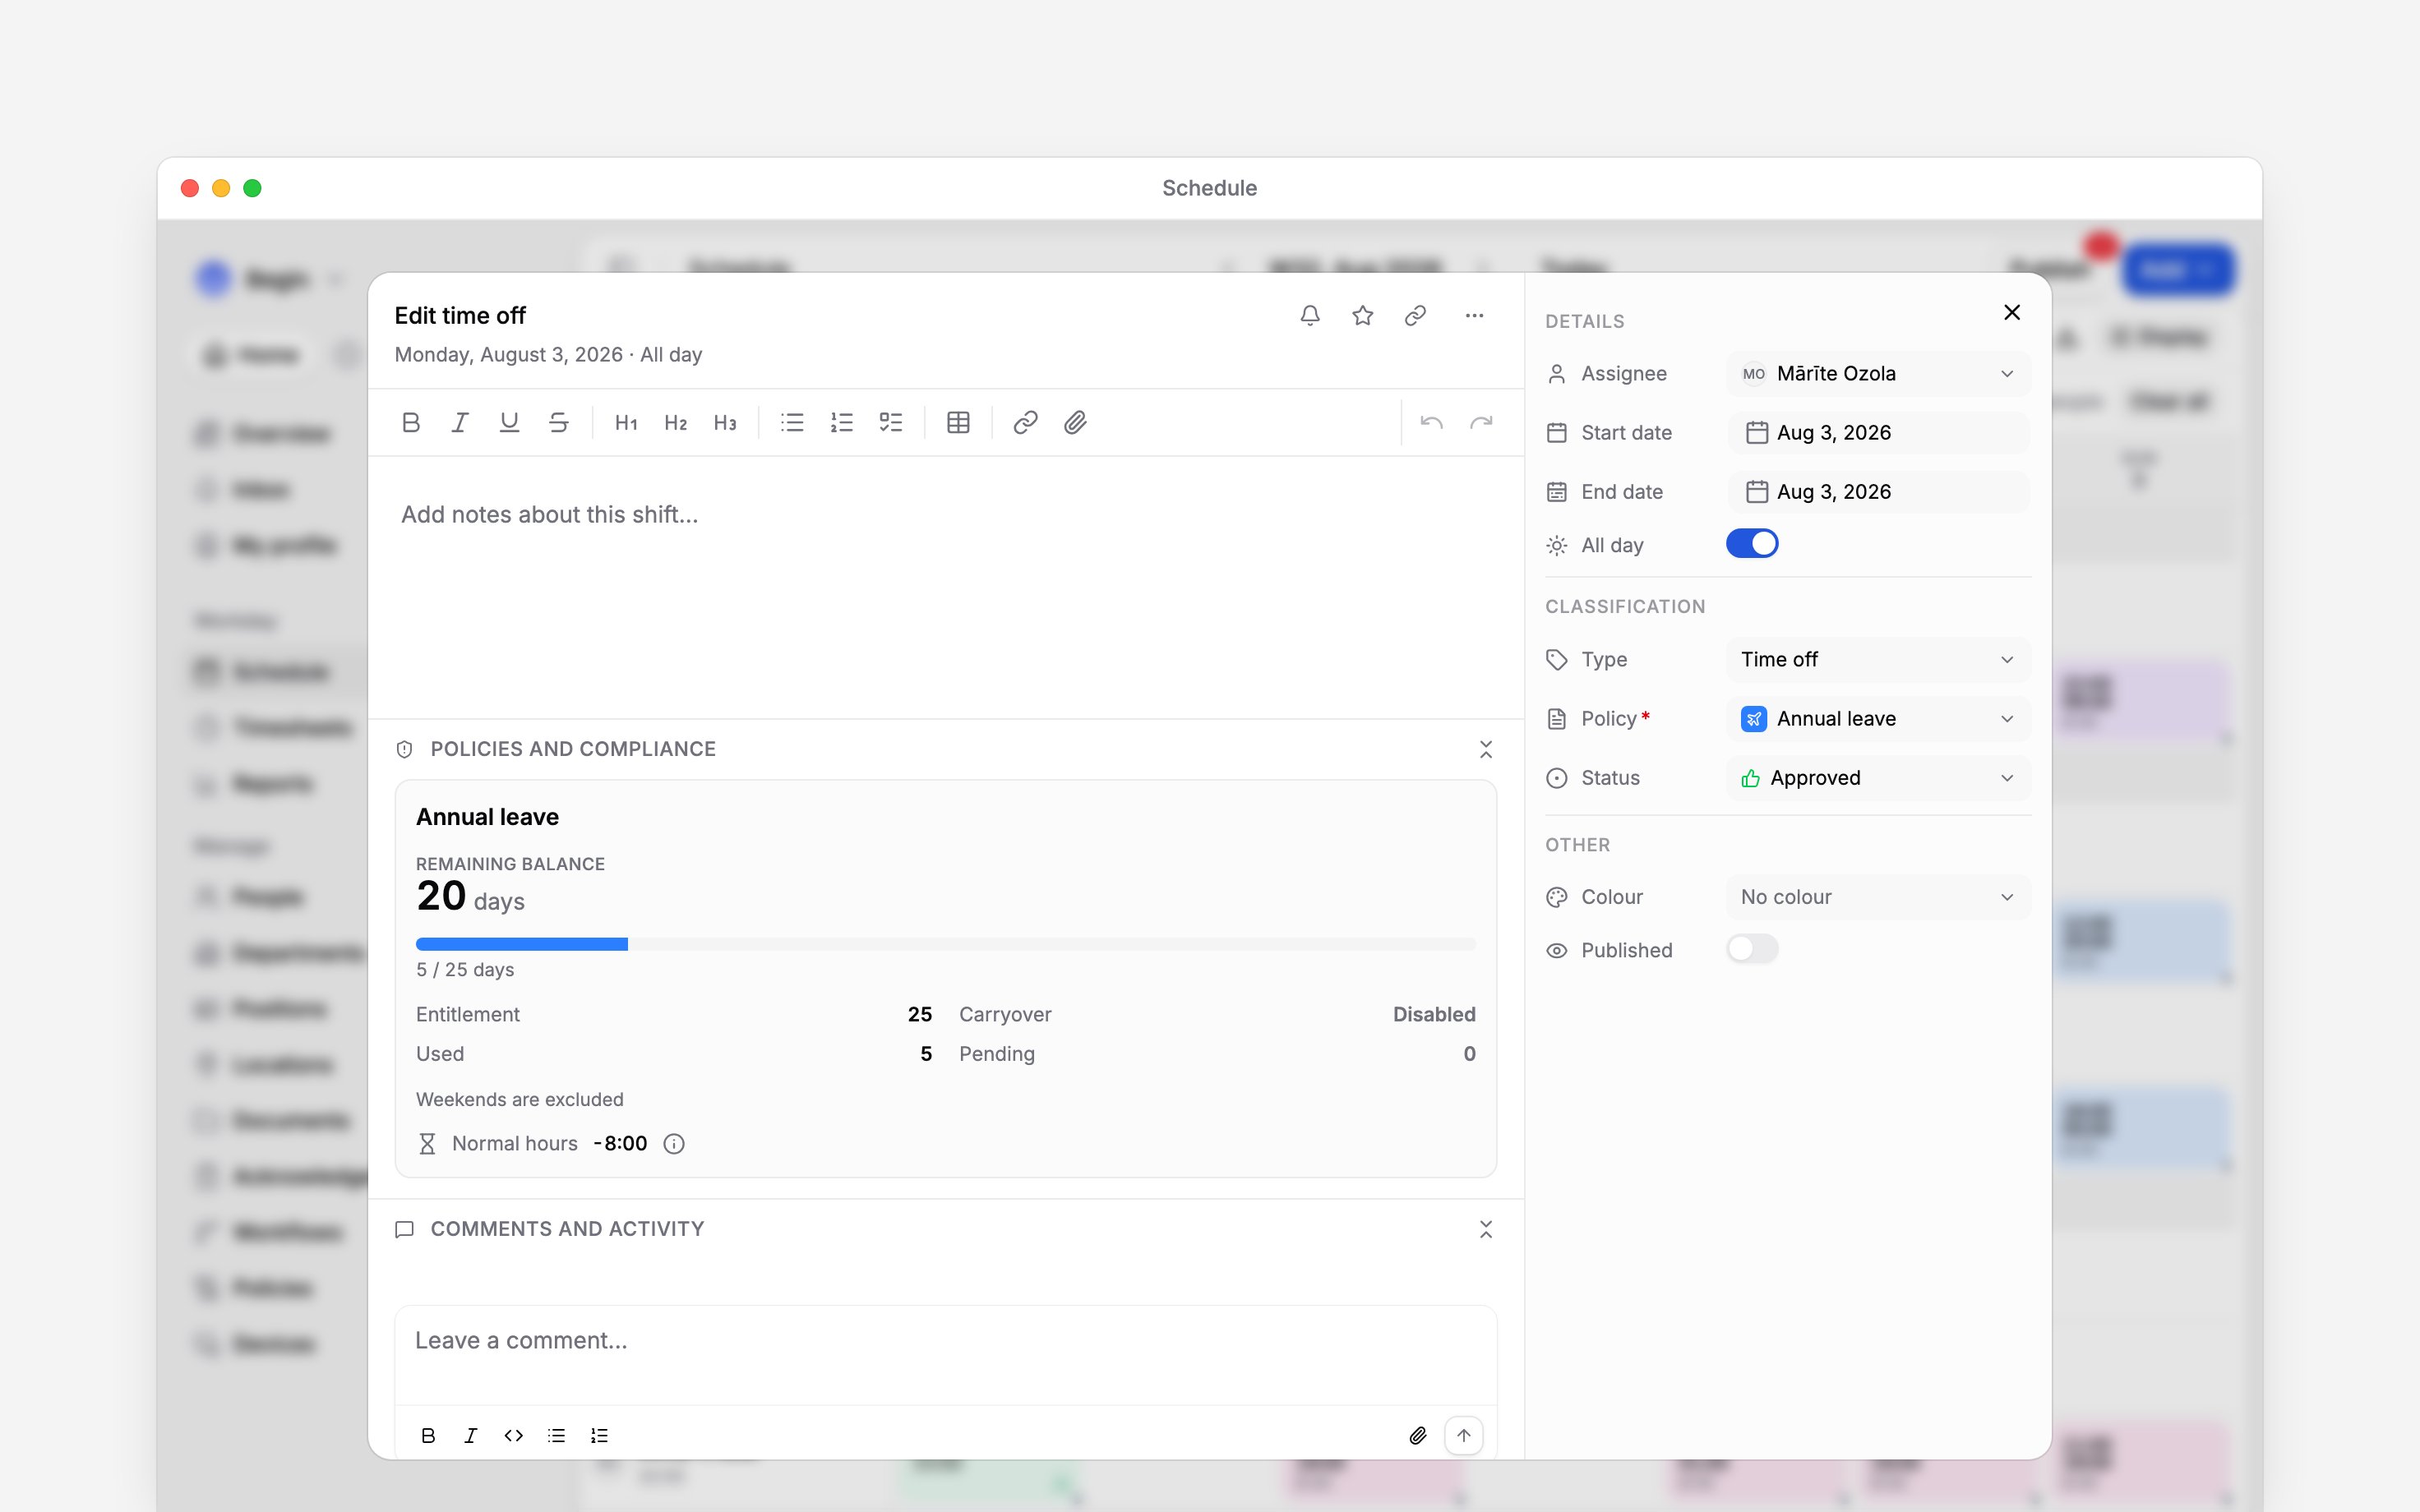This screenshot has height=1512, width=2420.
Task: Add bulleted list to comment
Action: click(x=557, y=1436)
